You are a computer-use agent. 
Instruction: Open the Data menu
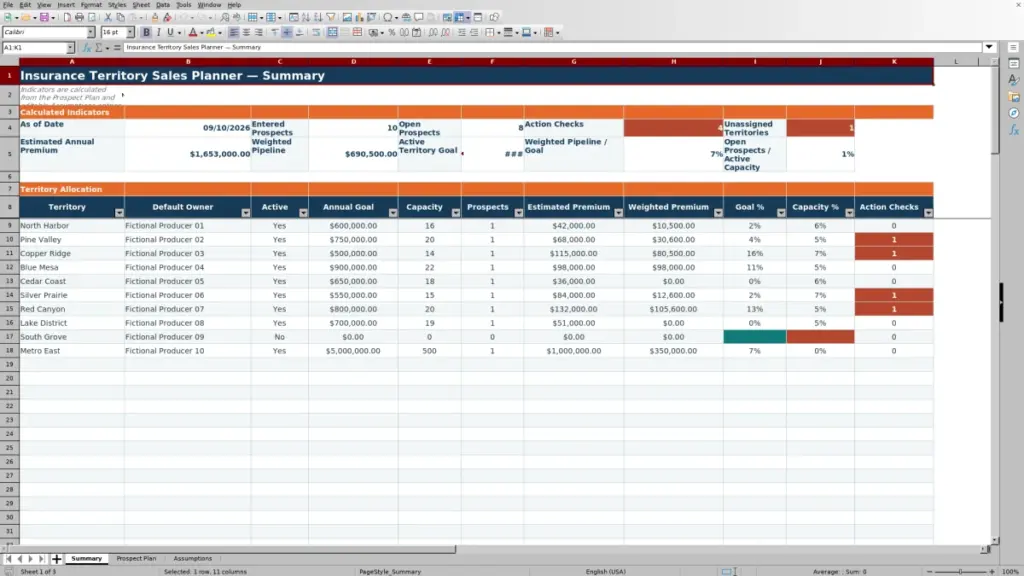[x=163, y=5]
